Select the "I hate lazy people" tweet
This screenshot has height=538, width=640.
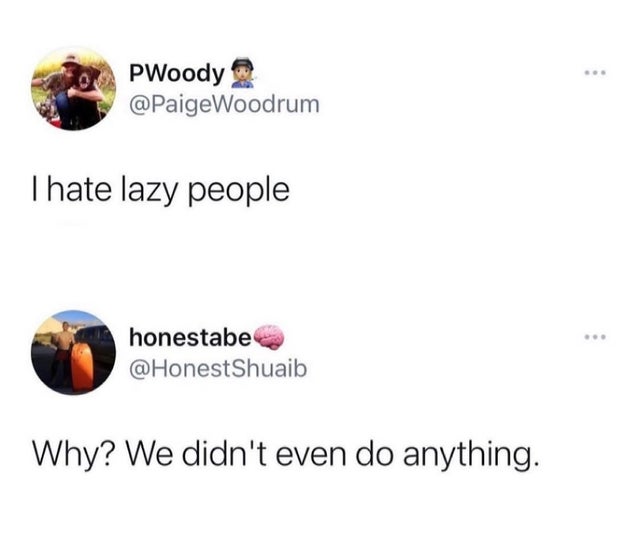pyautogui.click(x=161, y=190)
